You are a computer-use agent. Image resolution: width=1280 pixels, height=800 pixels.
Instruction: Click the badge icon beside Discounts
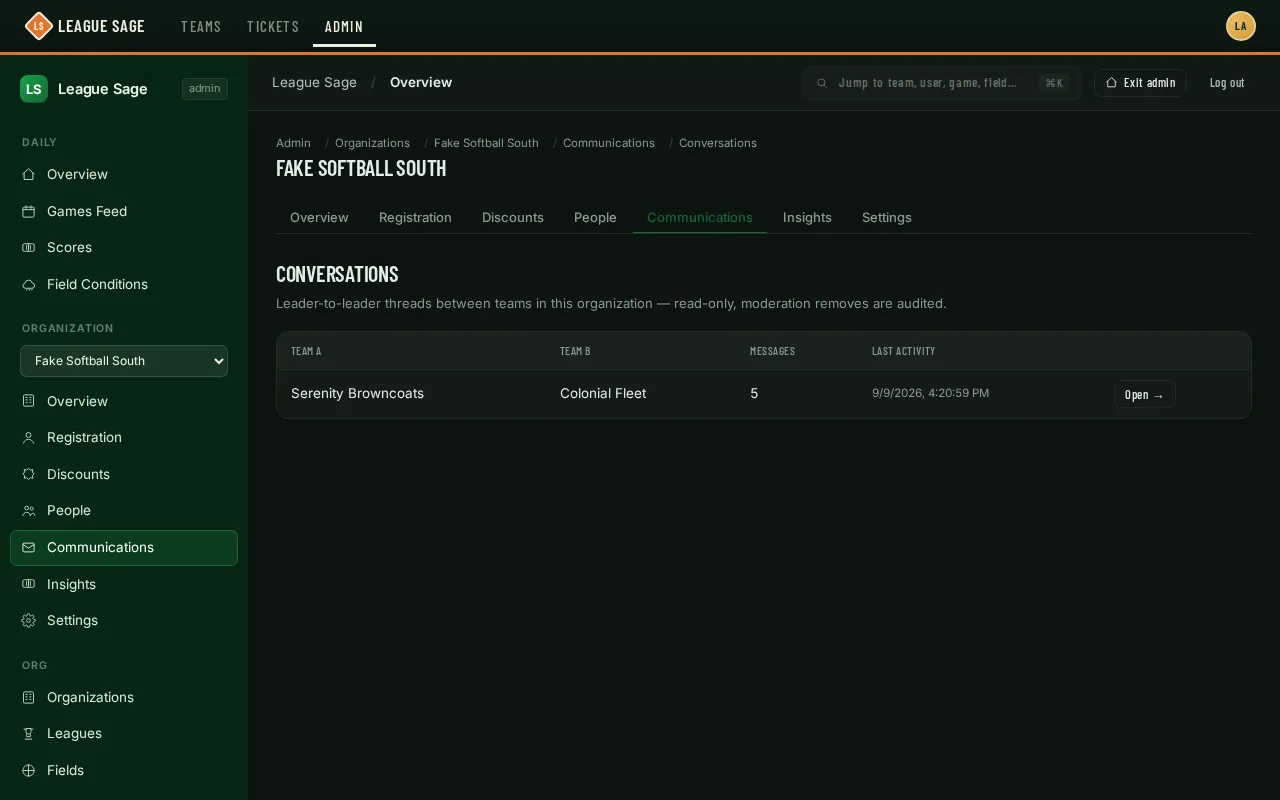tap(29, 475)
